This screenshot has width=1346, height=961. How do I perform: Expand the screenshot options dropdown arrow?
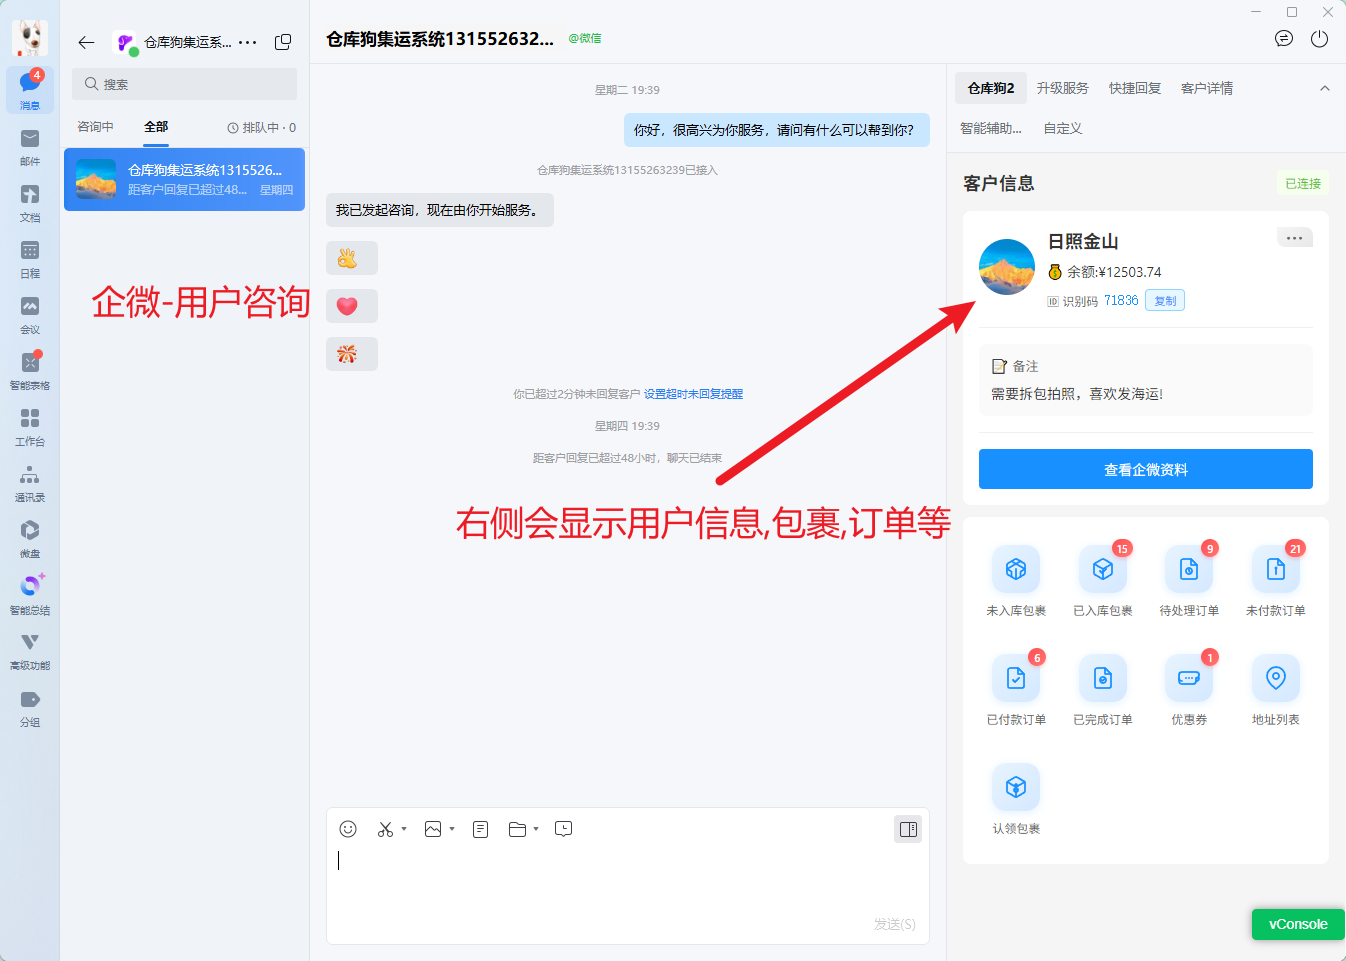click(x=404, y=829)
